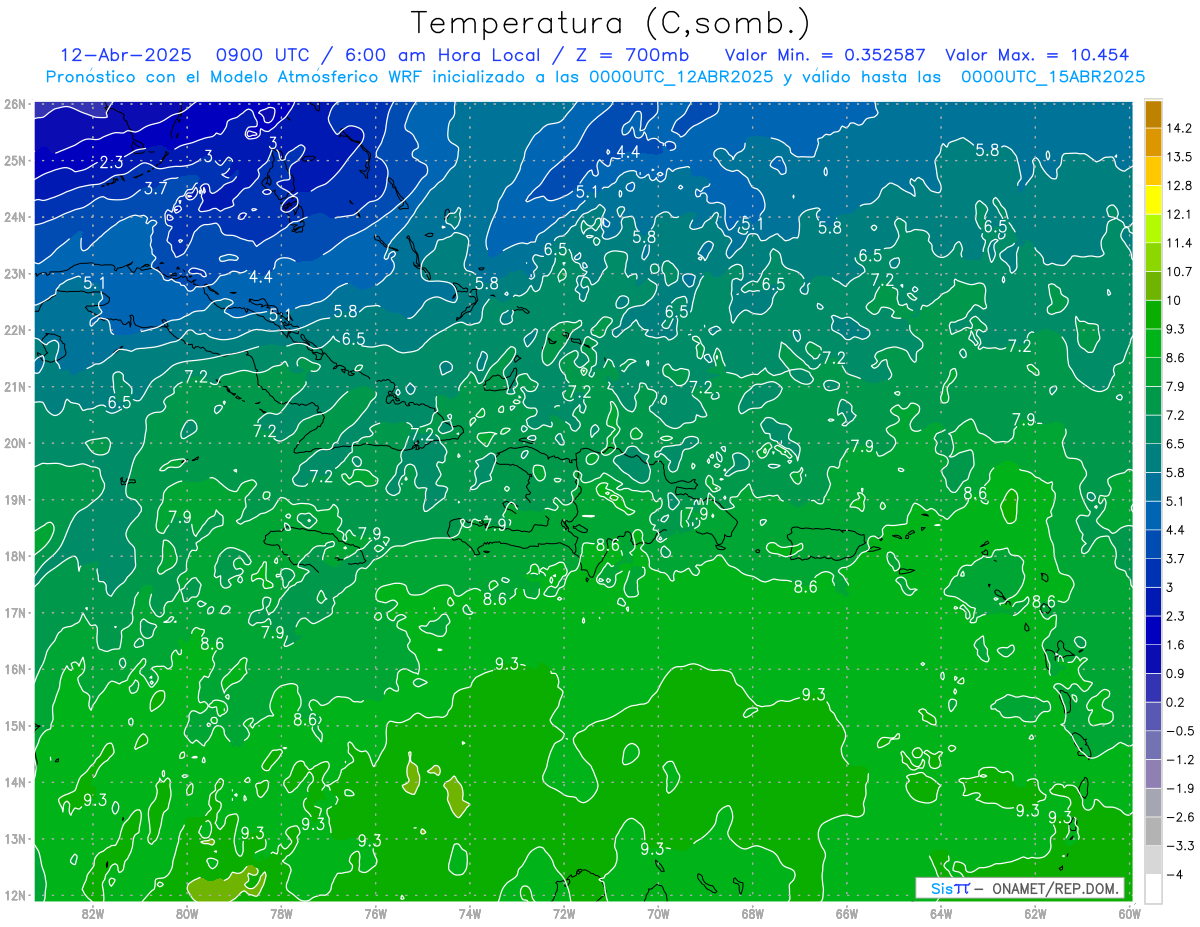Click the '-0.5' color scale label
This screenshot has width=1200, height=927.
(x=1179, y=731)
